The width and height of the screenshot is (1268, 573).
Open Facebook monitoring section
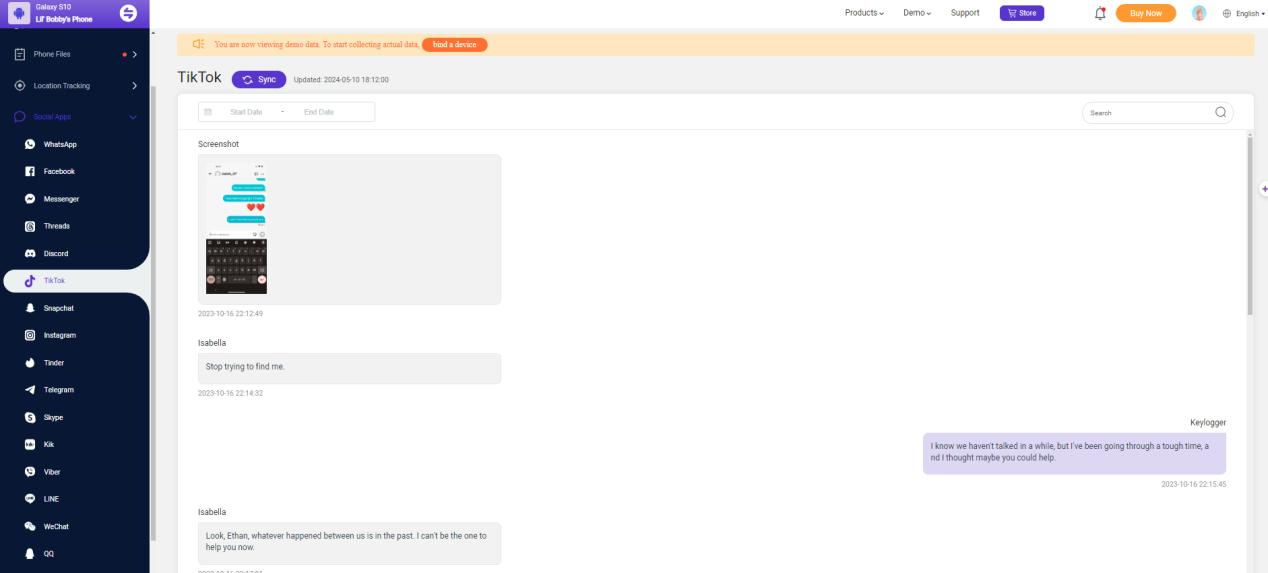point(58,172)
